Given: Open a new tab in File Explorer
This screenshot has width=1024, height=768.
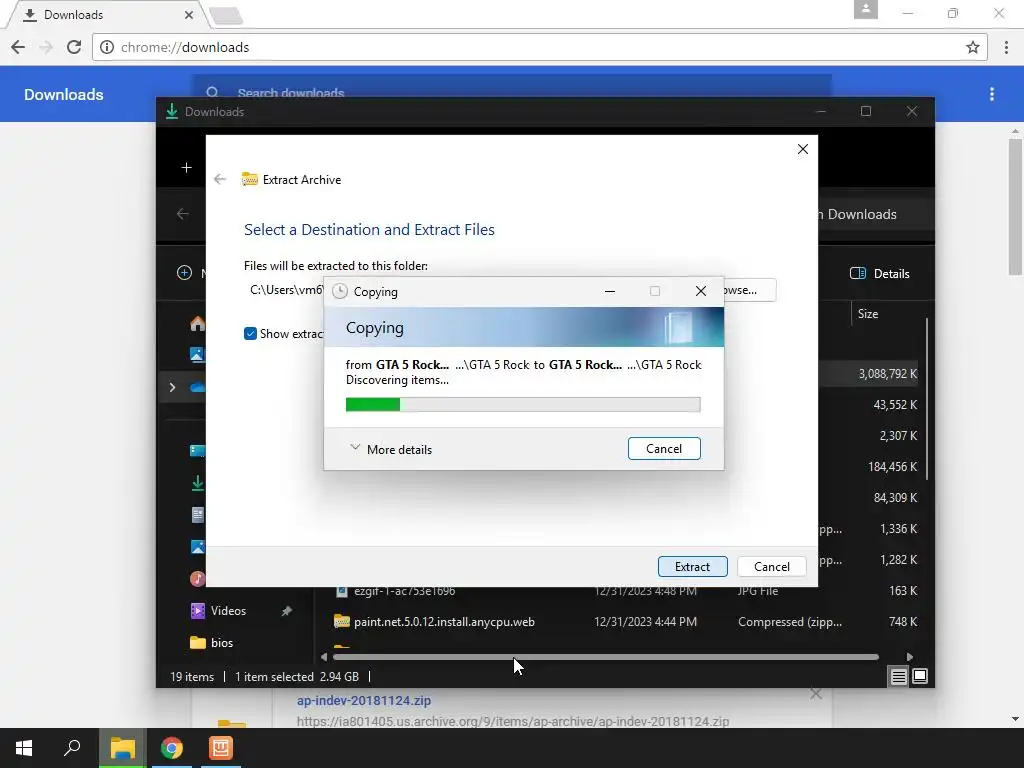Looking at the screenshot, I should tap(187, 168).
